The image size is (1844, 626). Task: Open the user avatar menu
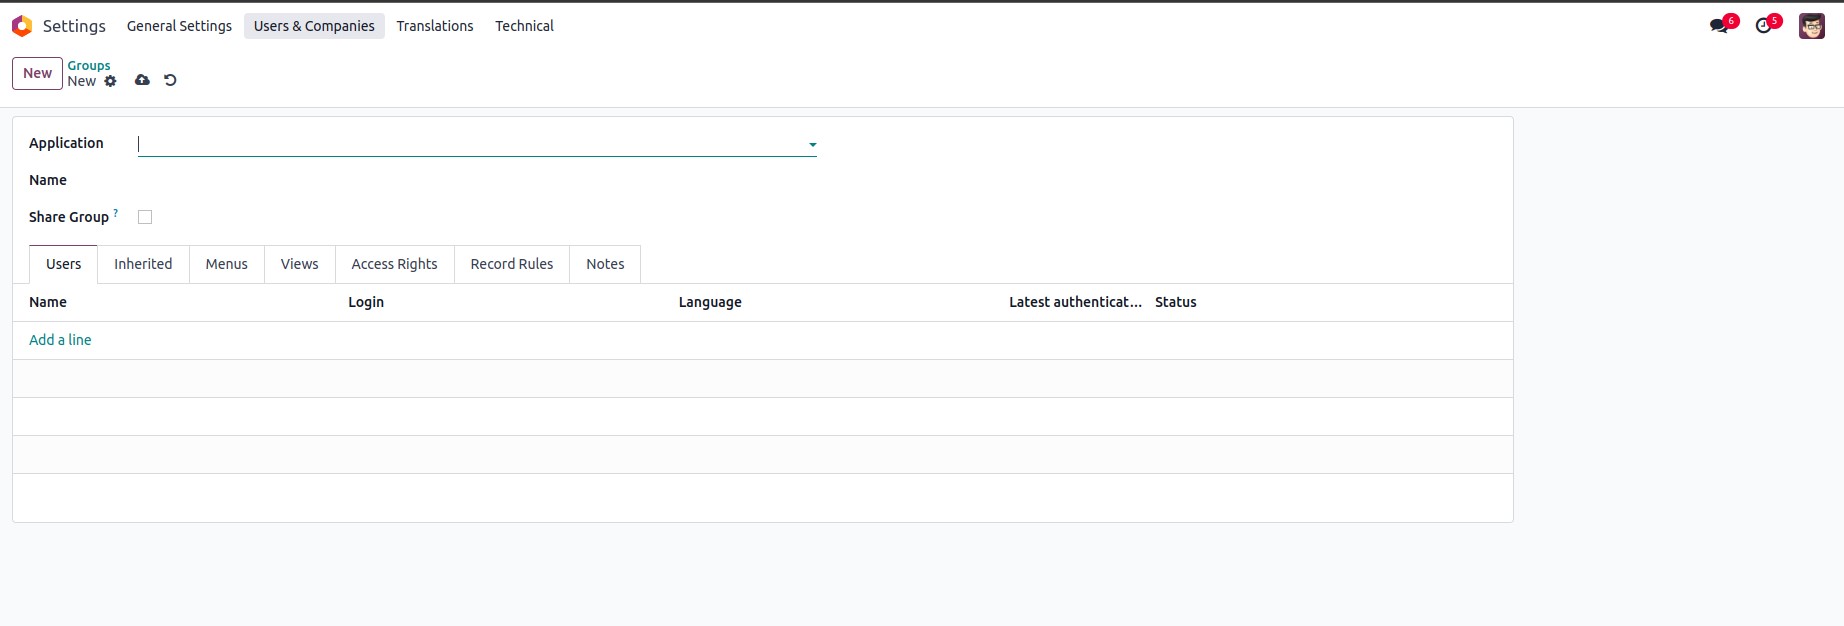pyautogui.click(x=1812, y=26)
